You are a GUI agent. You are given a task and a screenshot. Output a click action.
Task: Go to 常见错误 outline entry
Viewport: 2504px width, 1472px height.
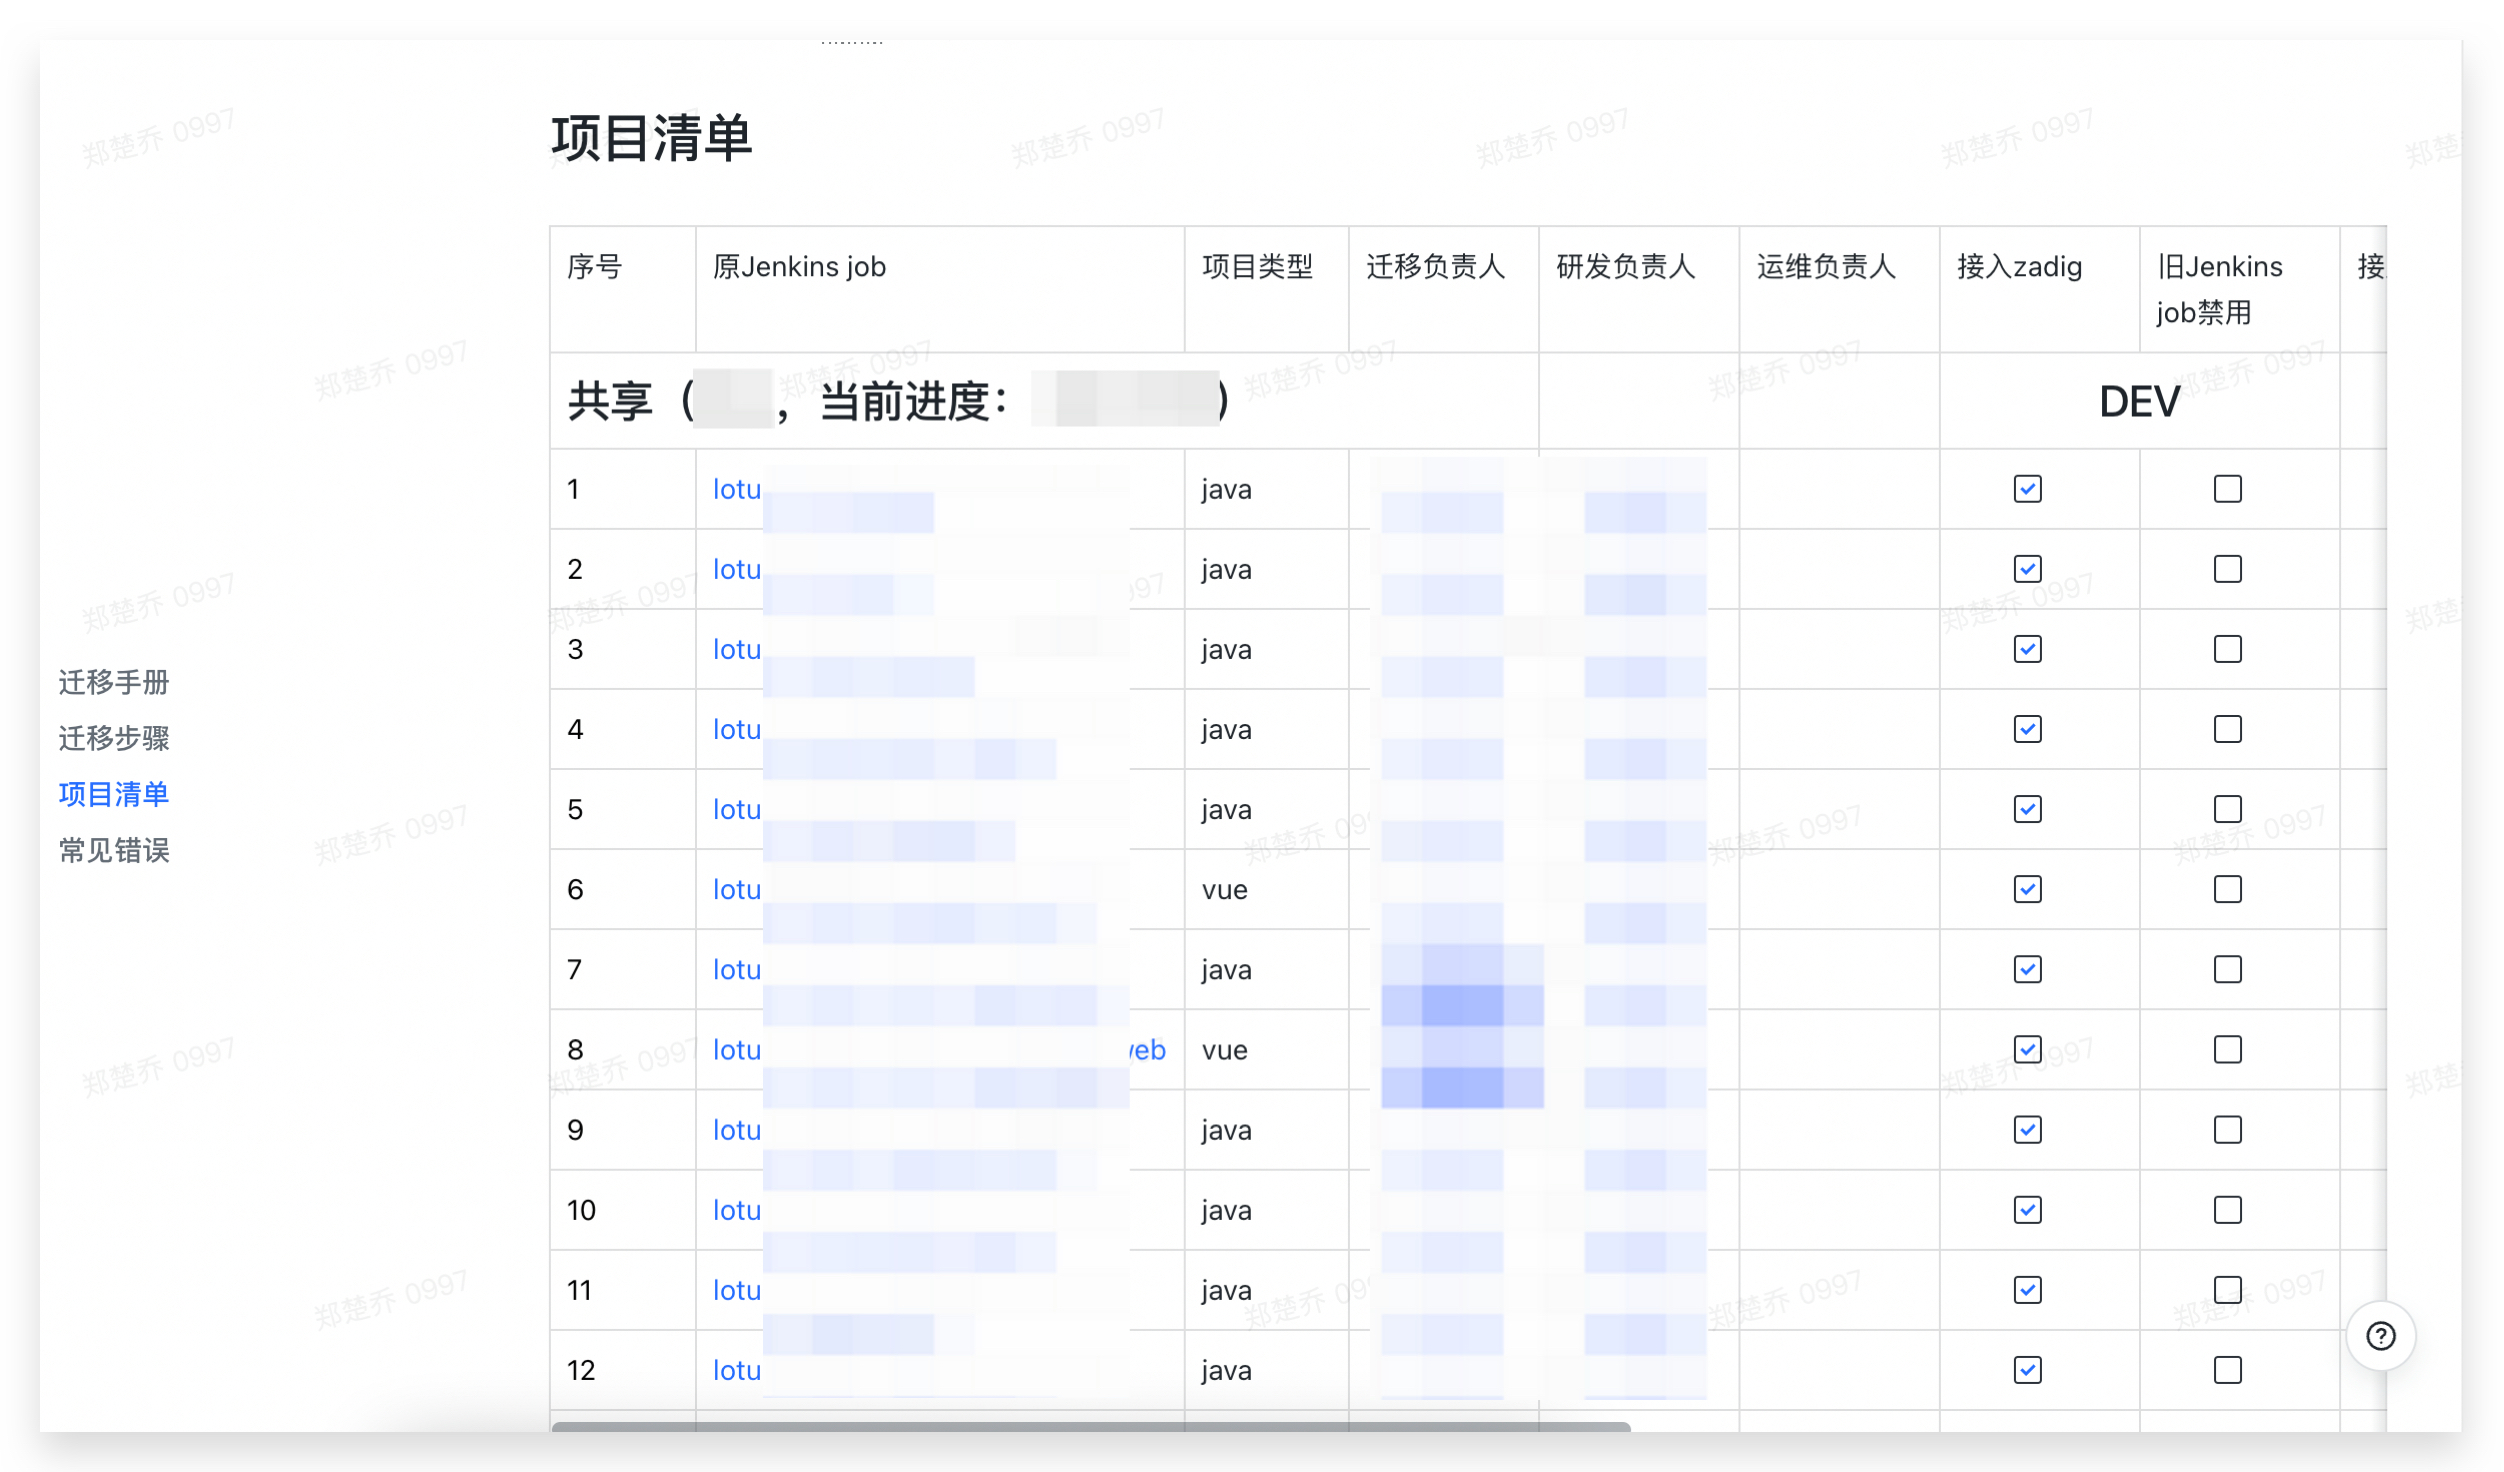[114, 850]
